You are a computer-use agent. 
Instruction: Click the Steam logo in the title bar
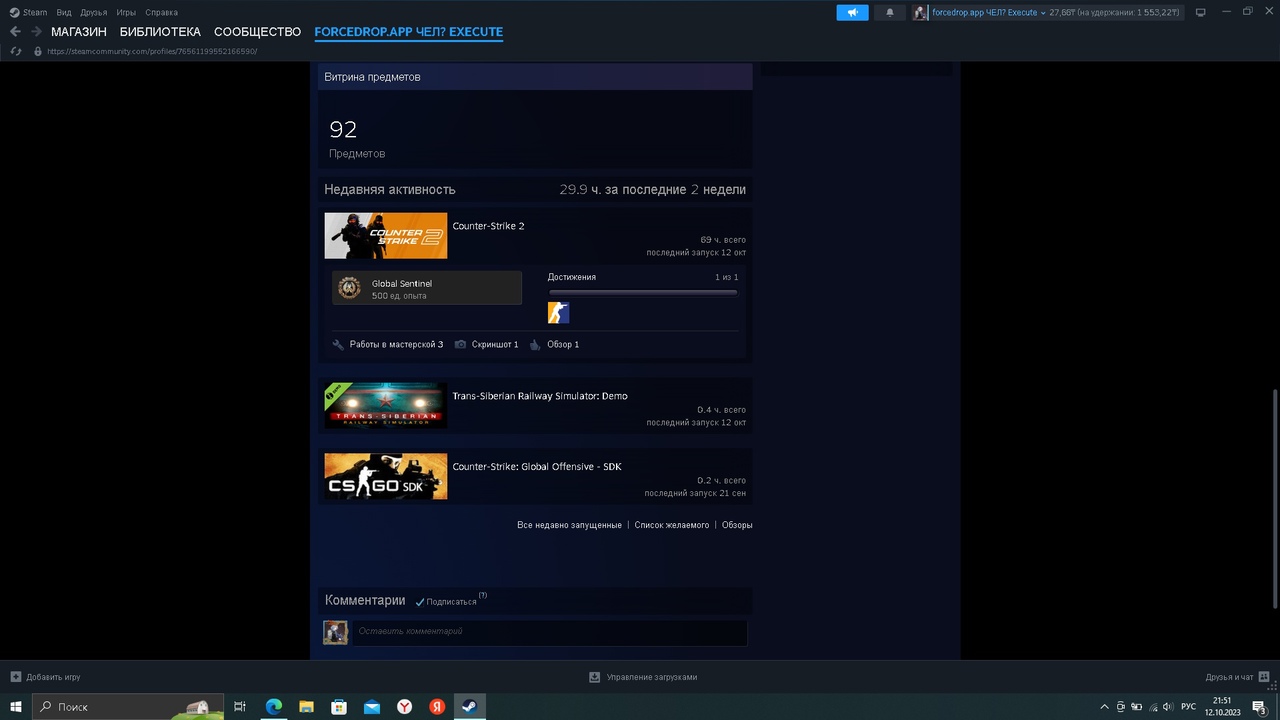[14, 12]
